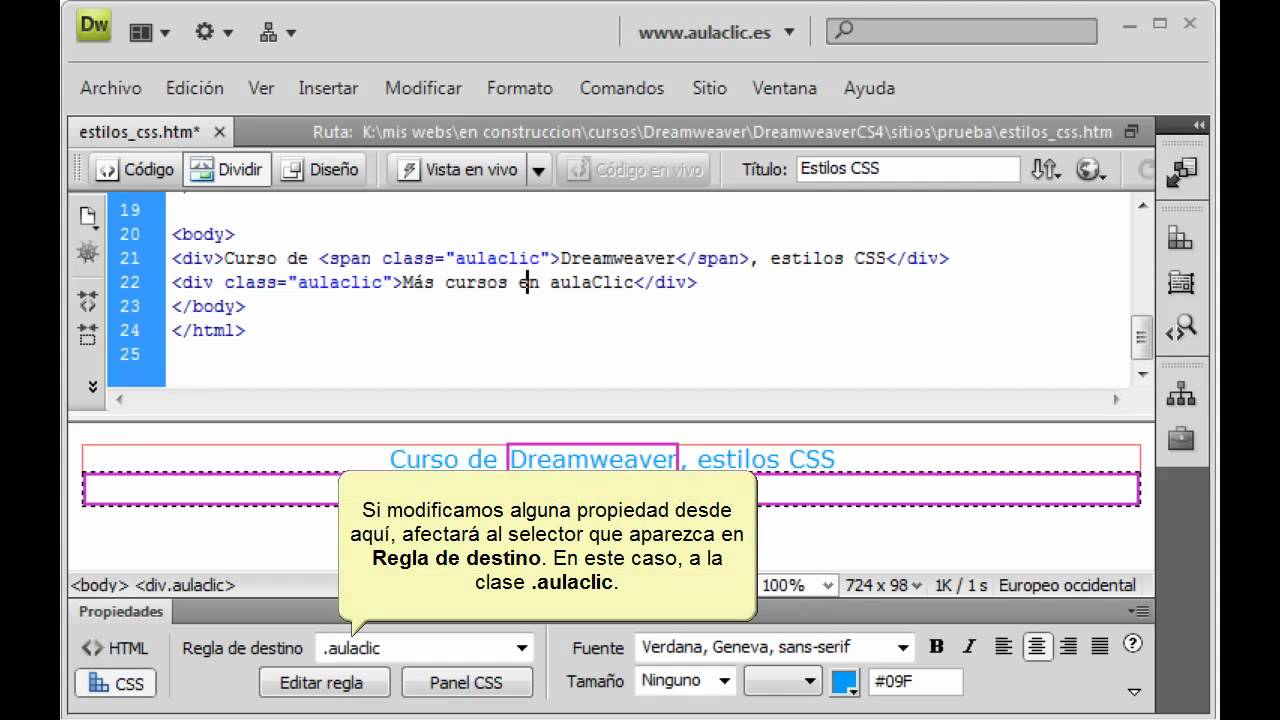Open the CSS Styles panel icon in dock
The height and width of the screenshot is (720, 1280).
pyautogui.click(x=1181, y=238)
